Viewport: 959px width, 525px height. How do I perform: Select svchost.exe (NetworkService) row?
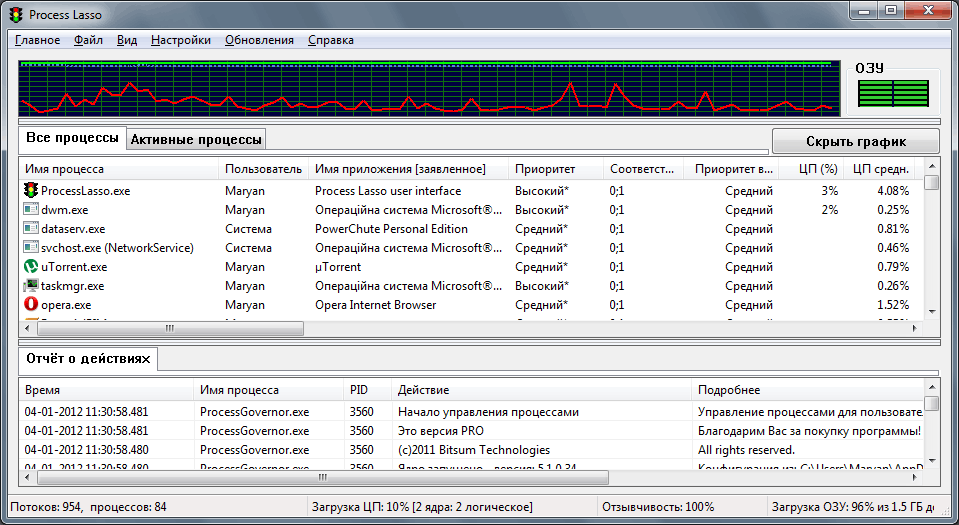tap(472, 248)
